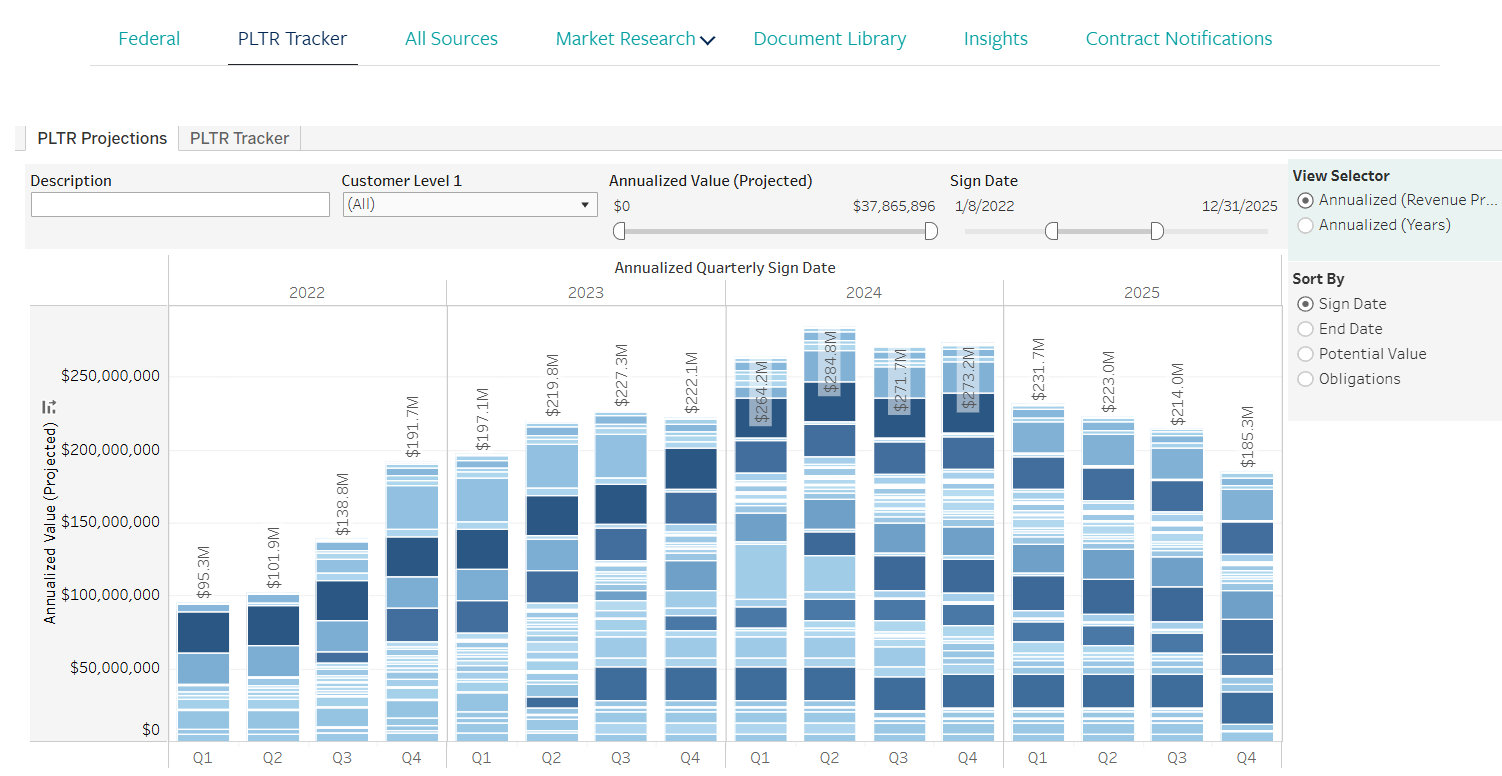Open the Federal tab

tap(149, 39)
